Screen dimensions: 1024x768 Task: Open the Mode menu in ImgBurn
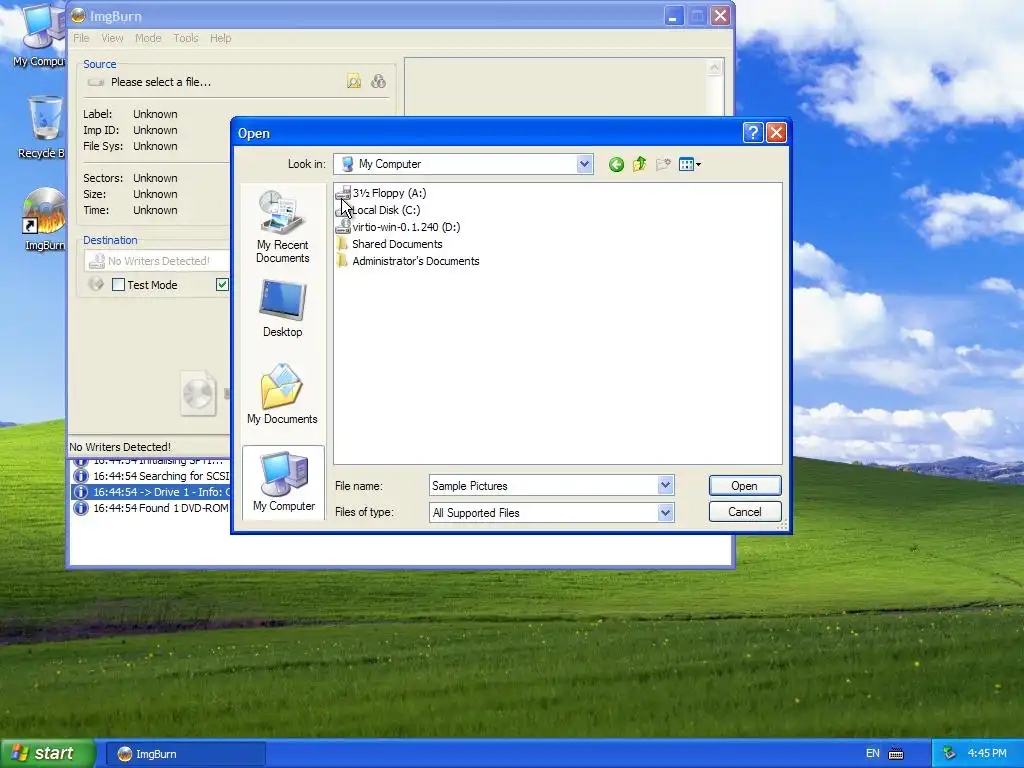(148, 38)
